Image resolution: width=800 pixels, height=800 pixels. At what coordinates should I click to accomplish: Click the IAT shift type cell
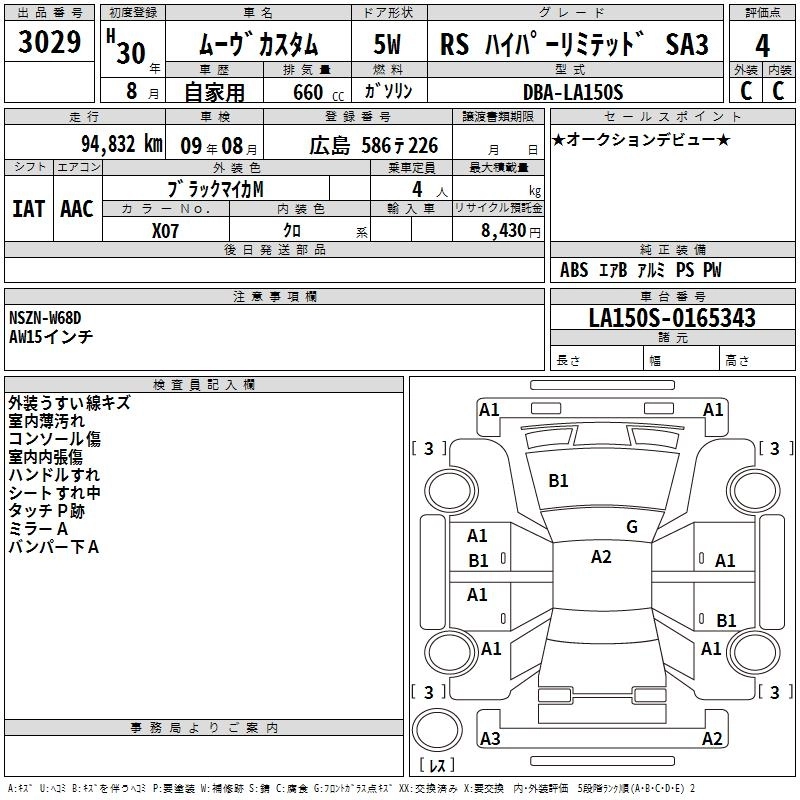(28, 208)
